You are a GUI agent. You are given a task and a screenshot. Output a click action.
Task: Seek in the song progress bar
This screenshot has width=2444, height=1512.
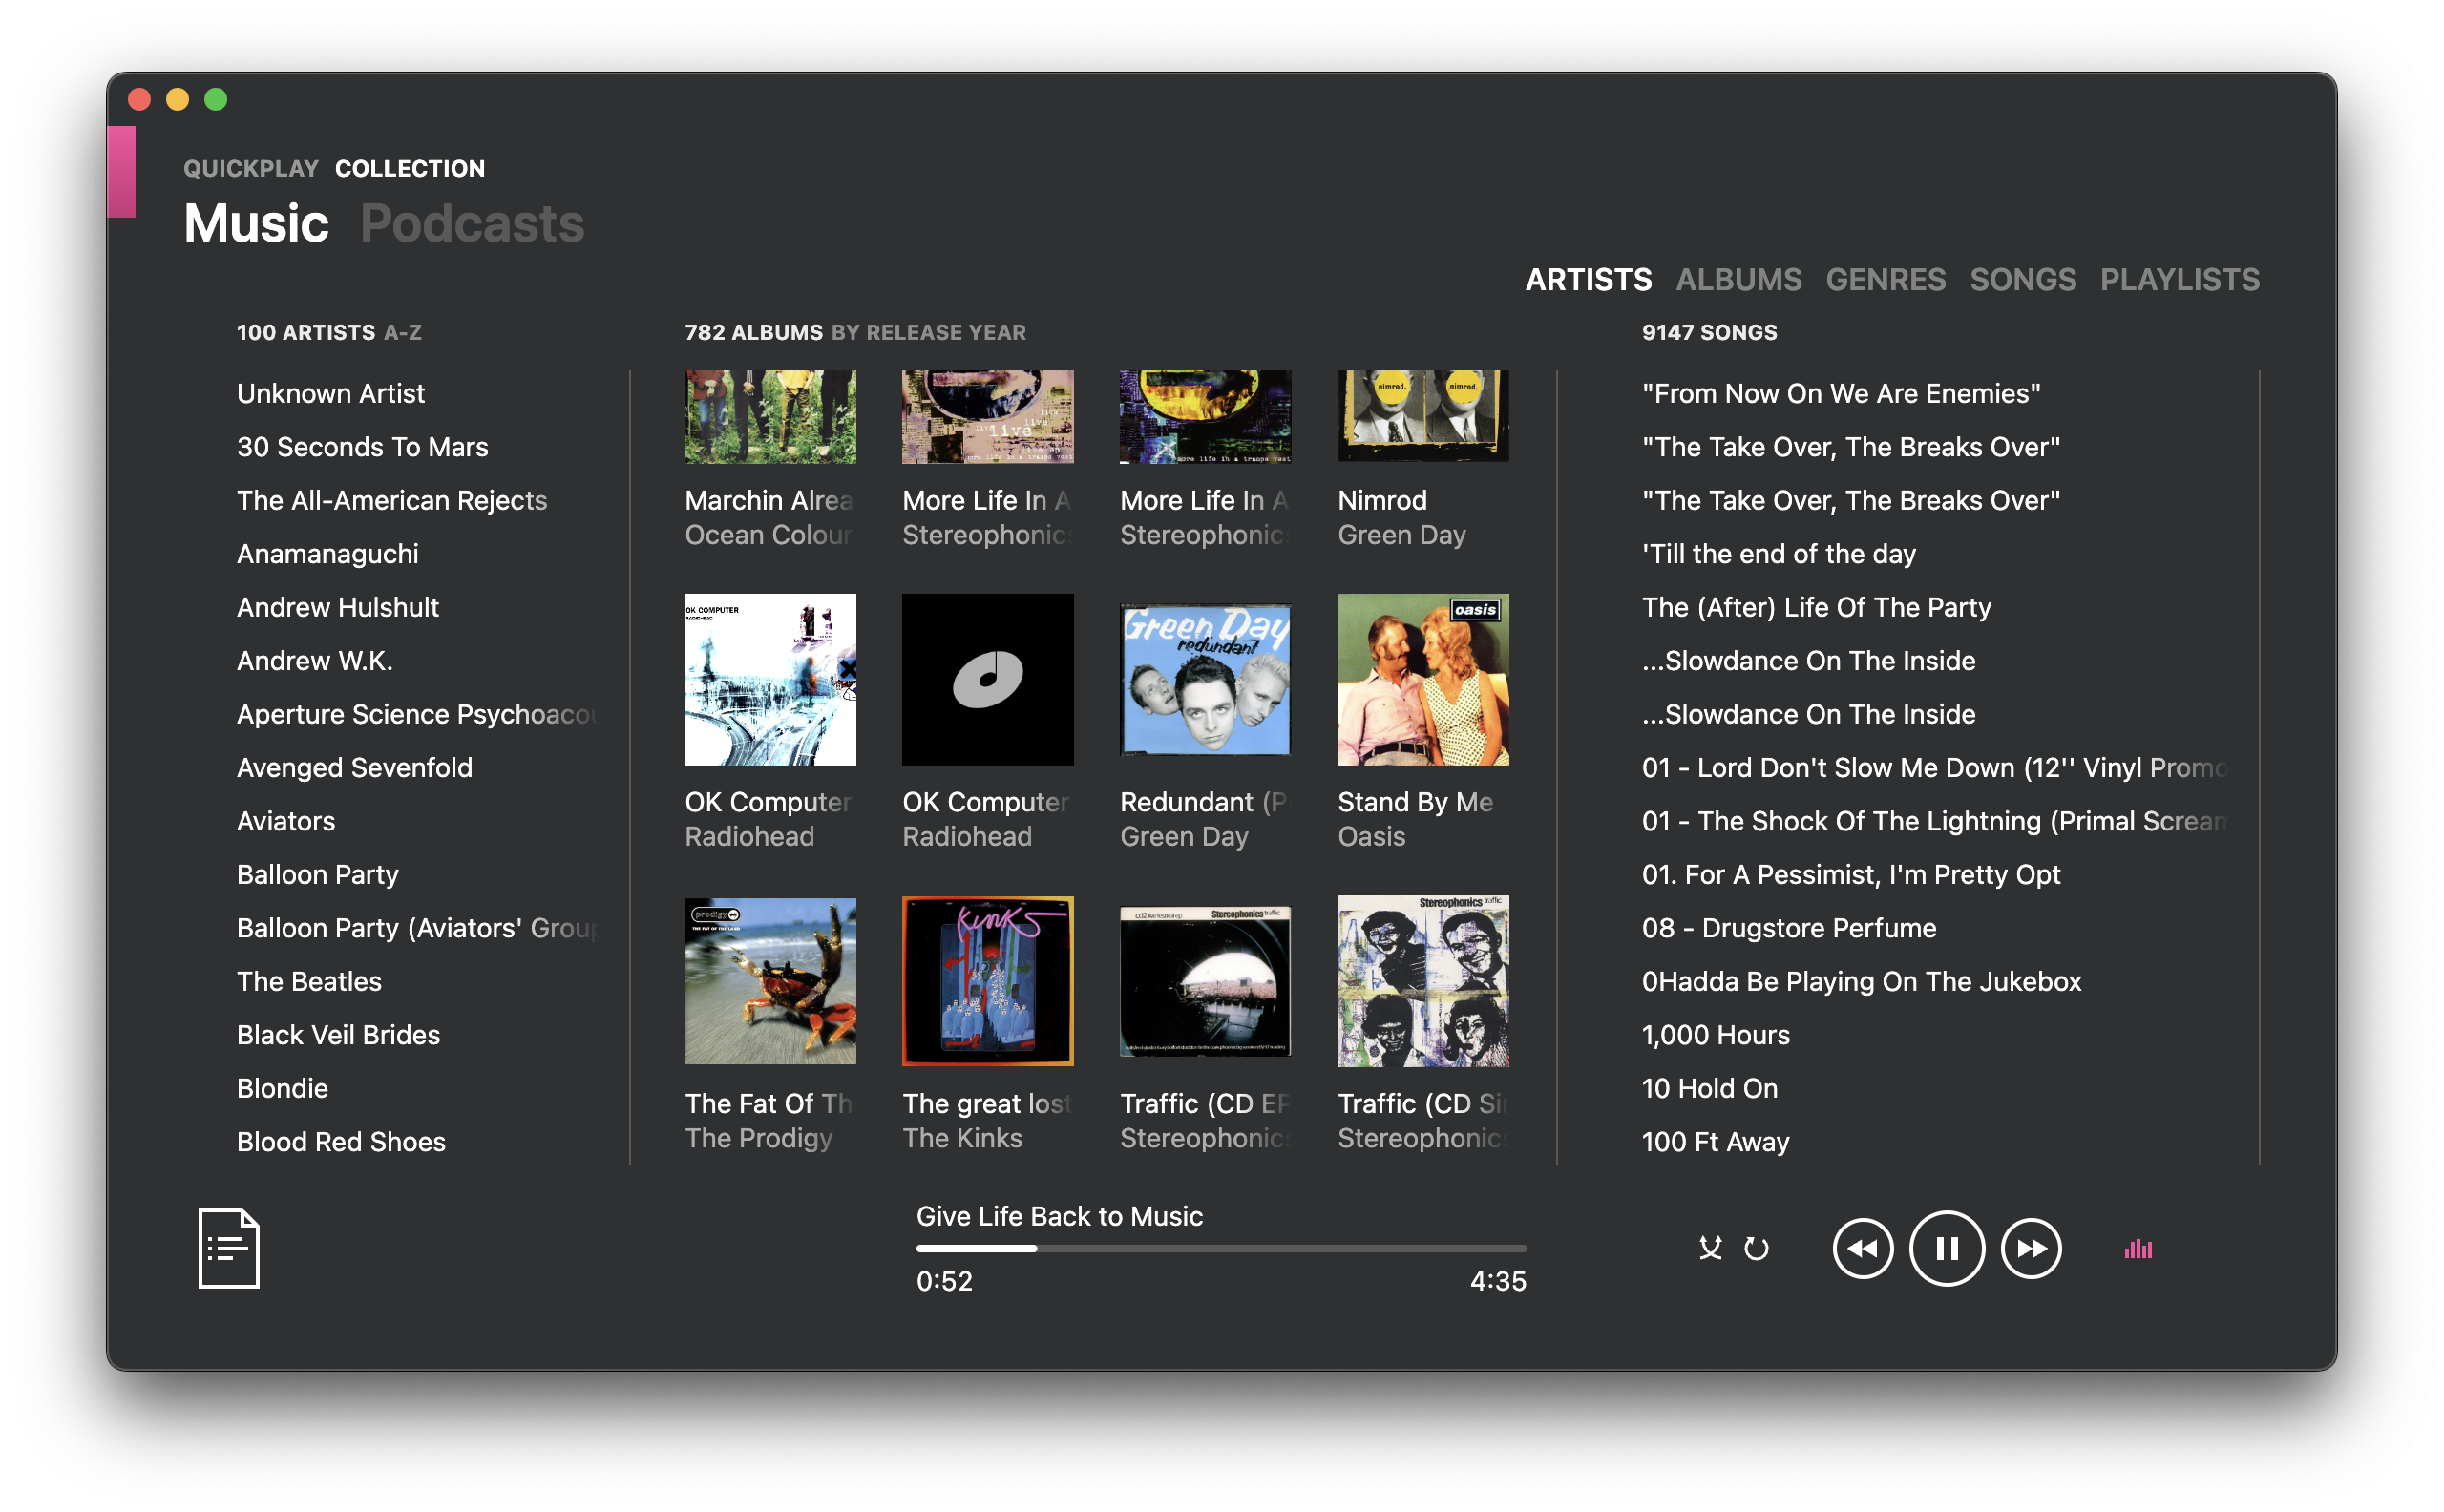[1221, 1248]
